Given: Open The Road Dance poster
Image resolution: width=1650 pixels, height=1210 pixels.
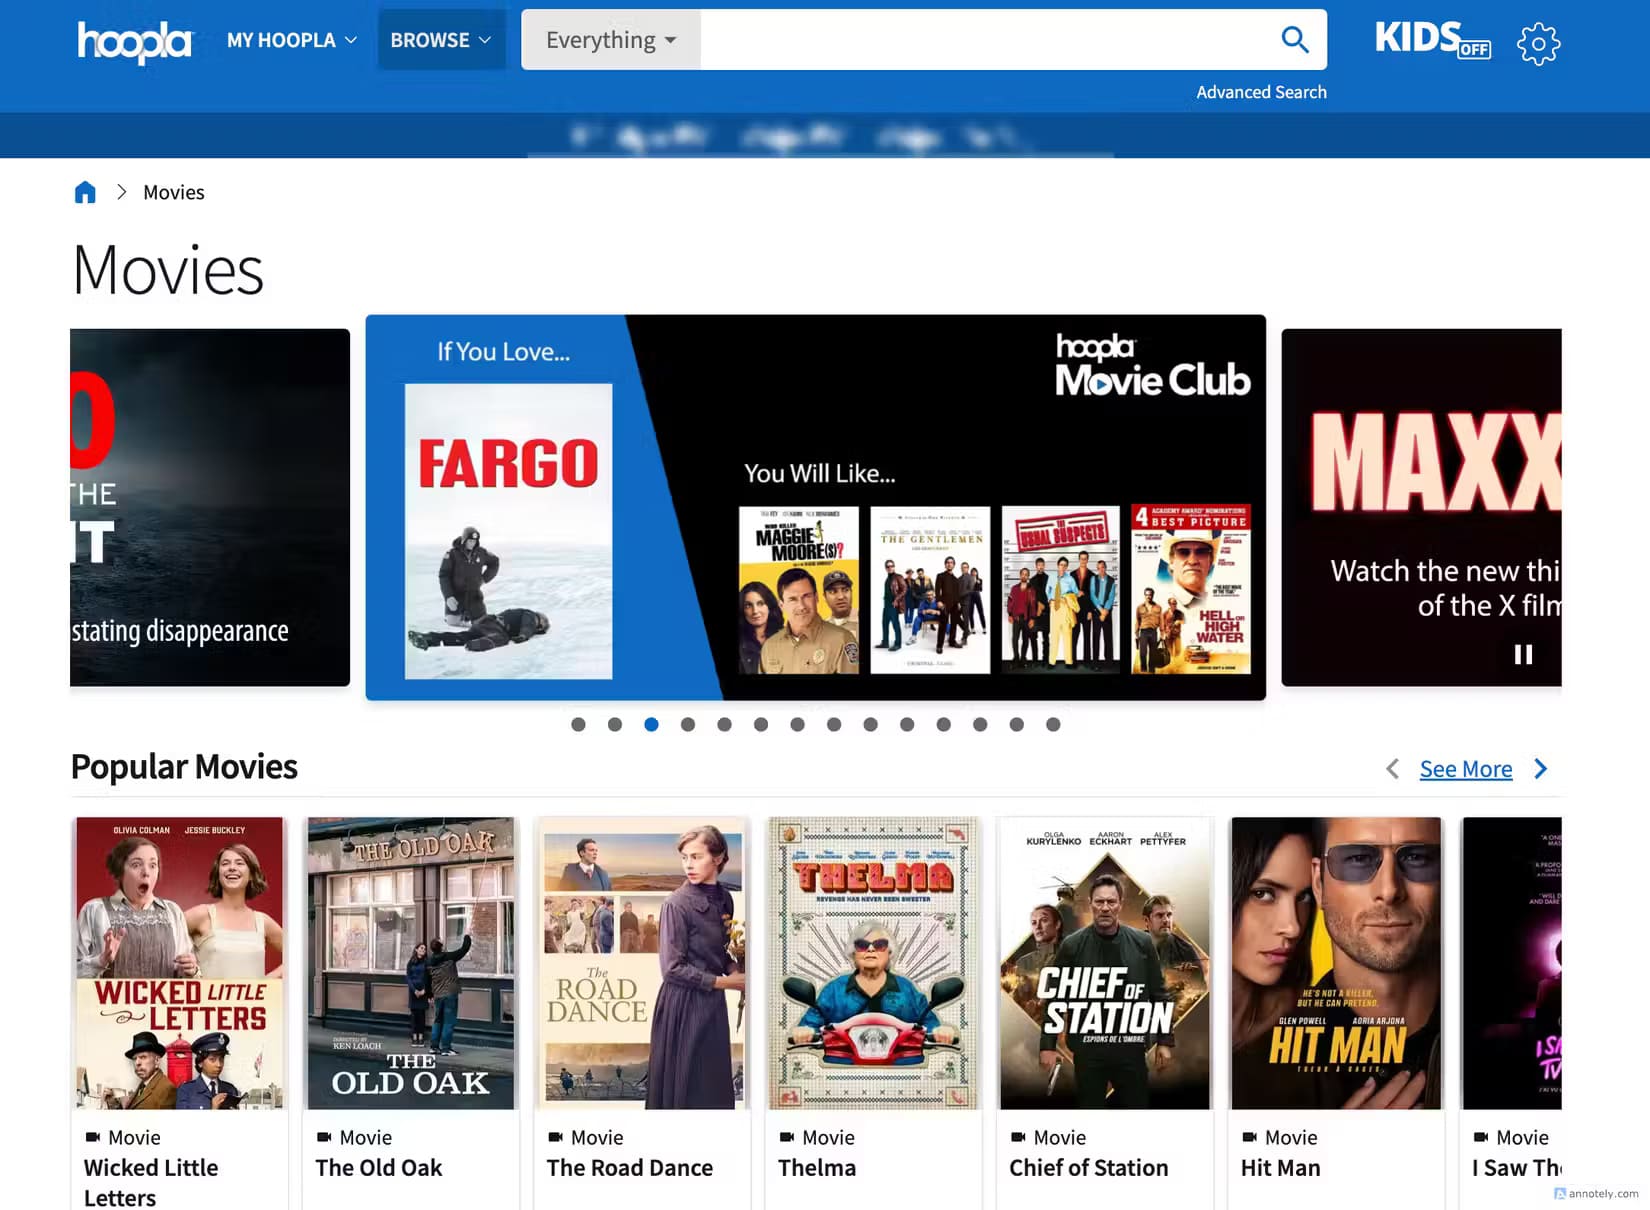Looking at the screenshot, I should [x=643, y=963].
